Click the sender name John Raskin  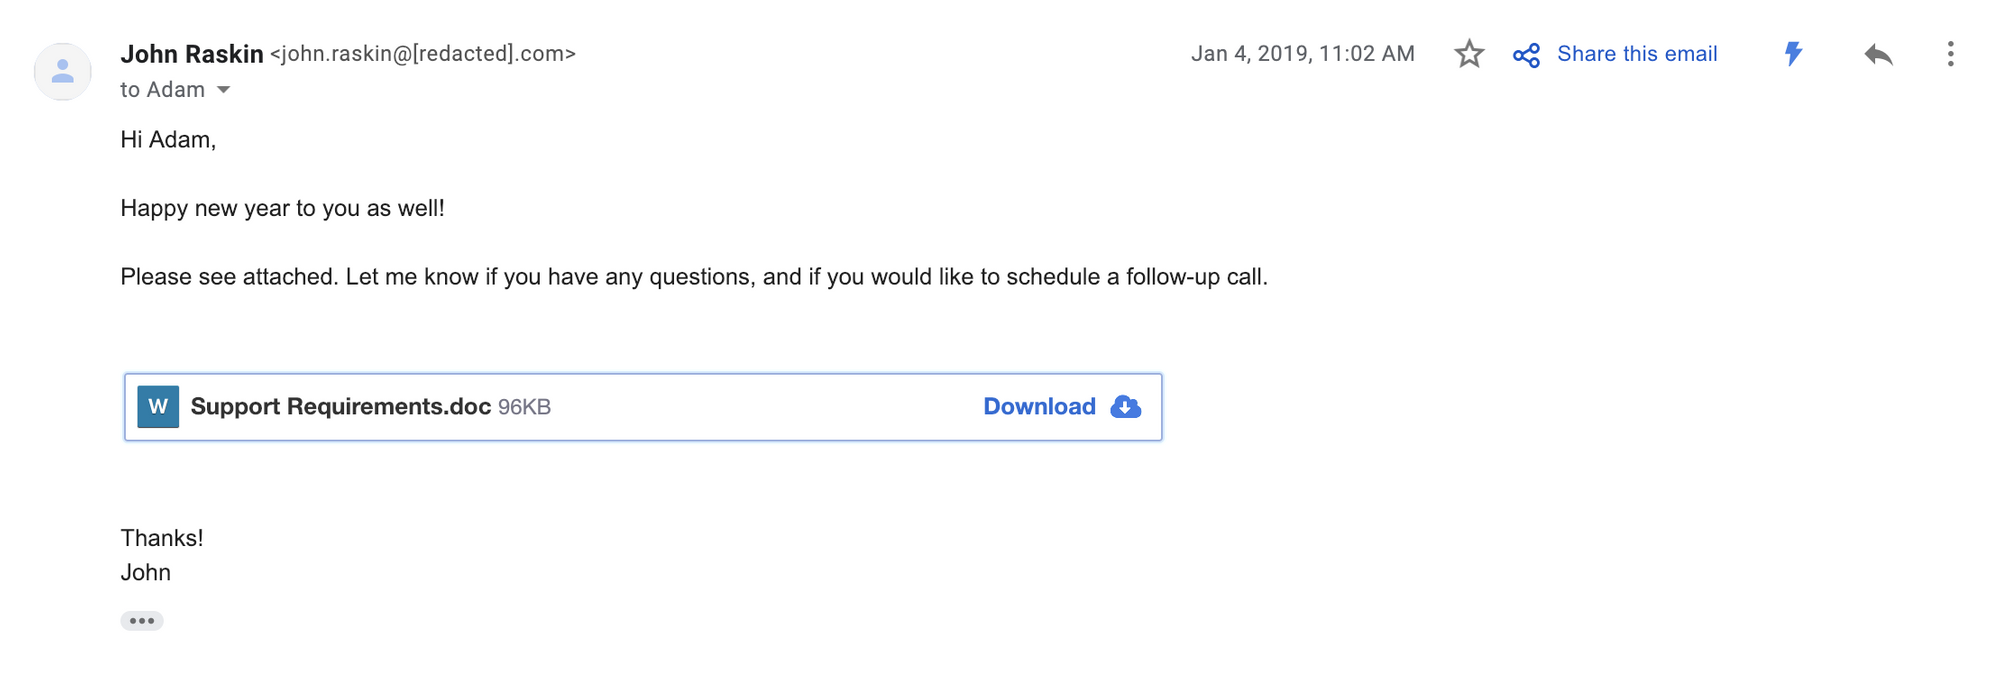[192, 54]
